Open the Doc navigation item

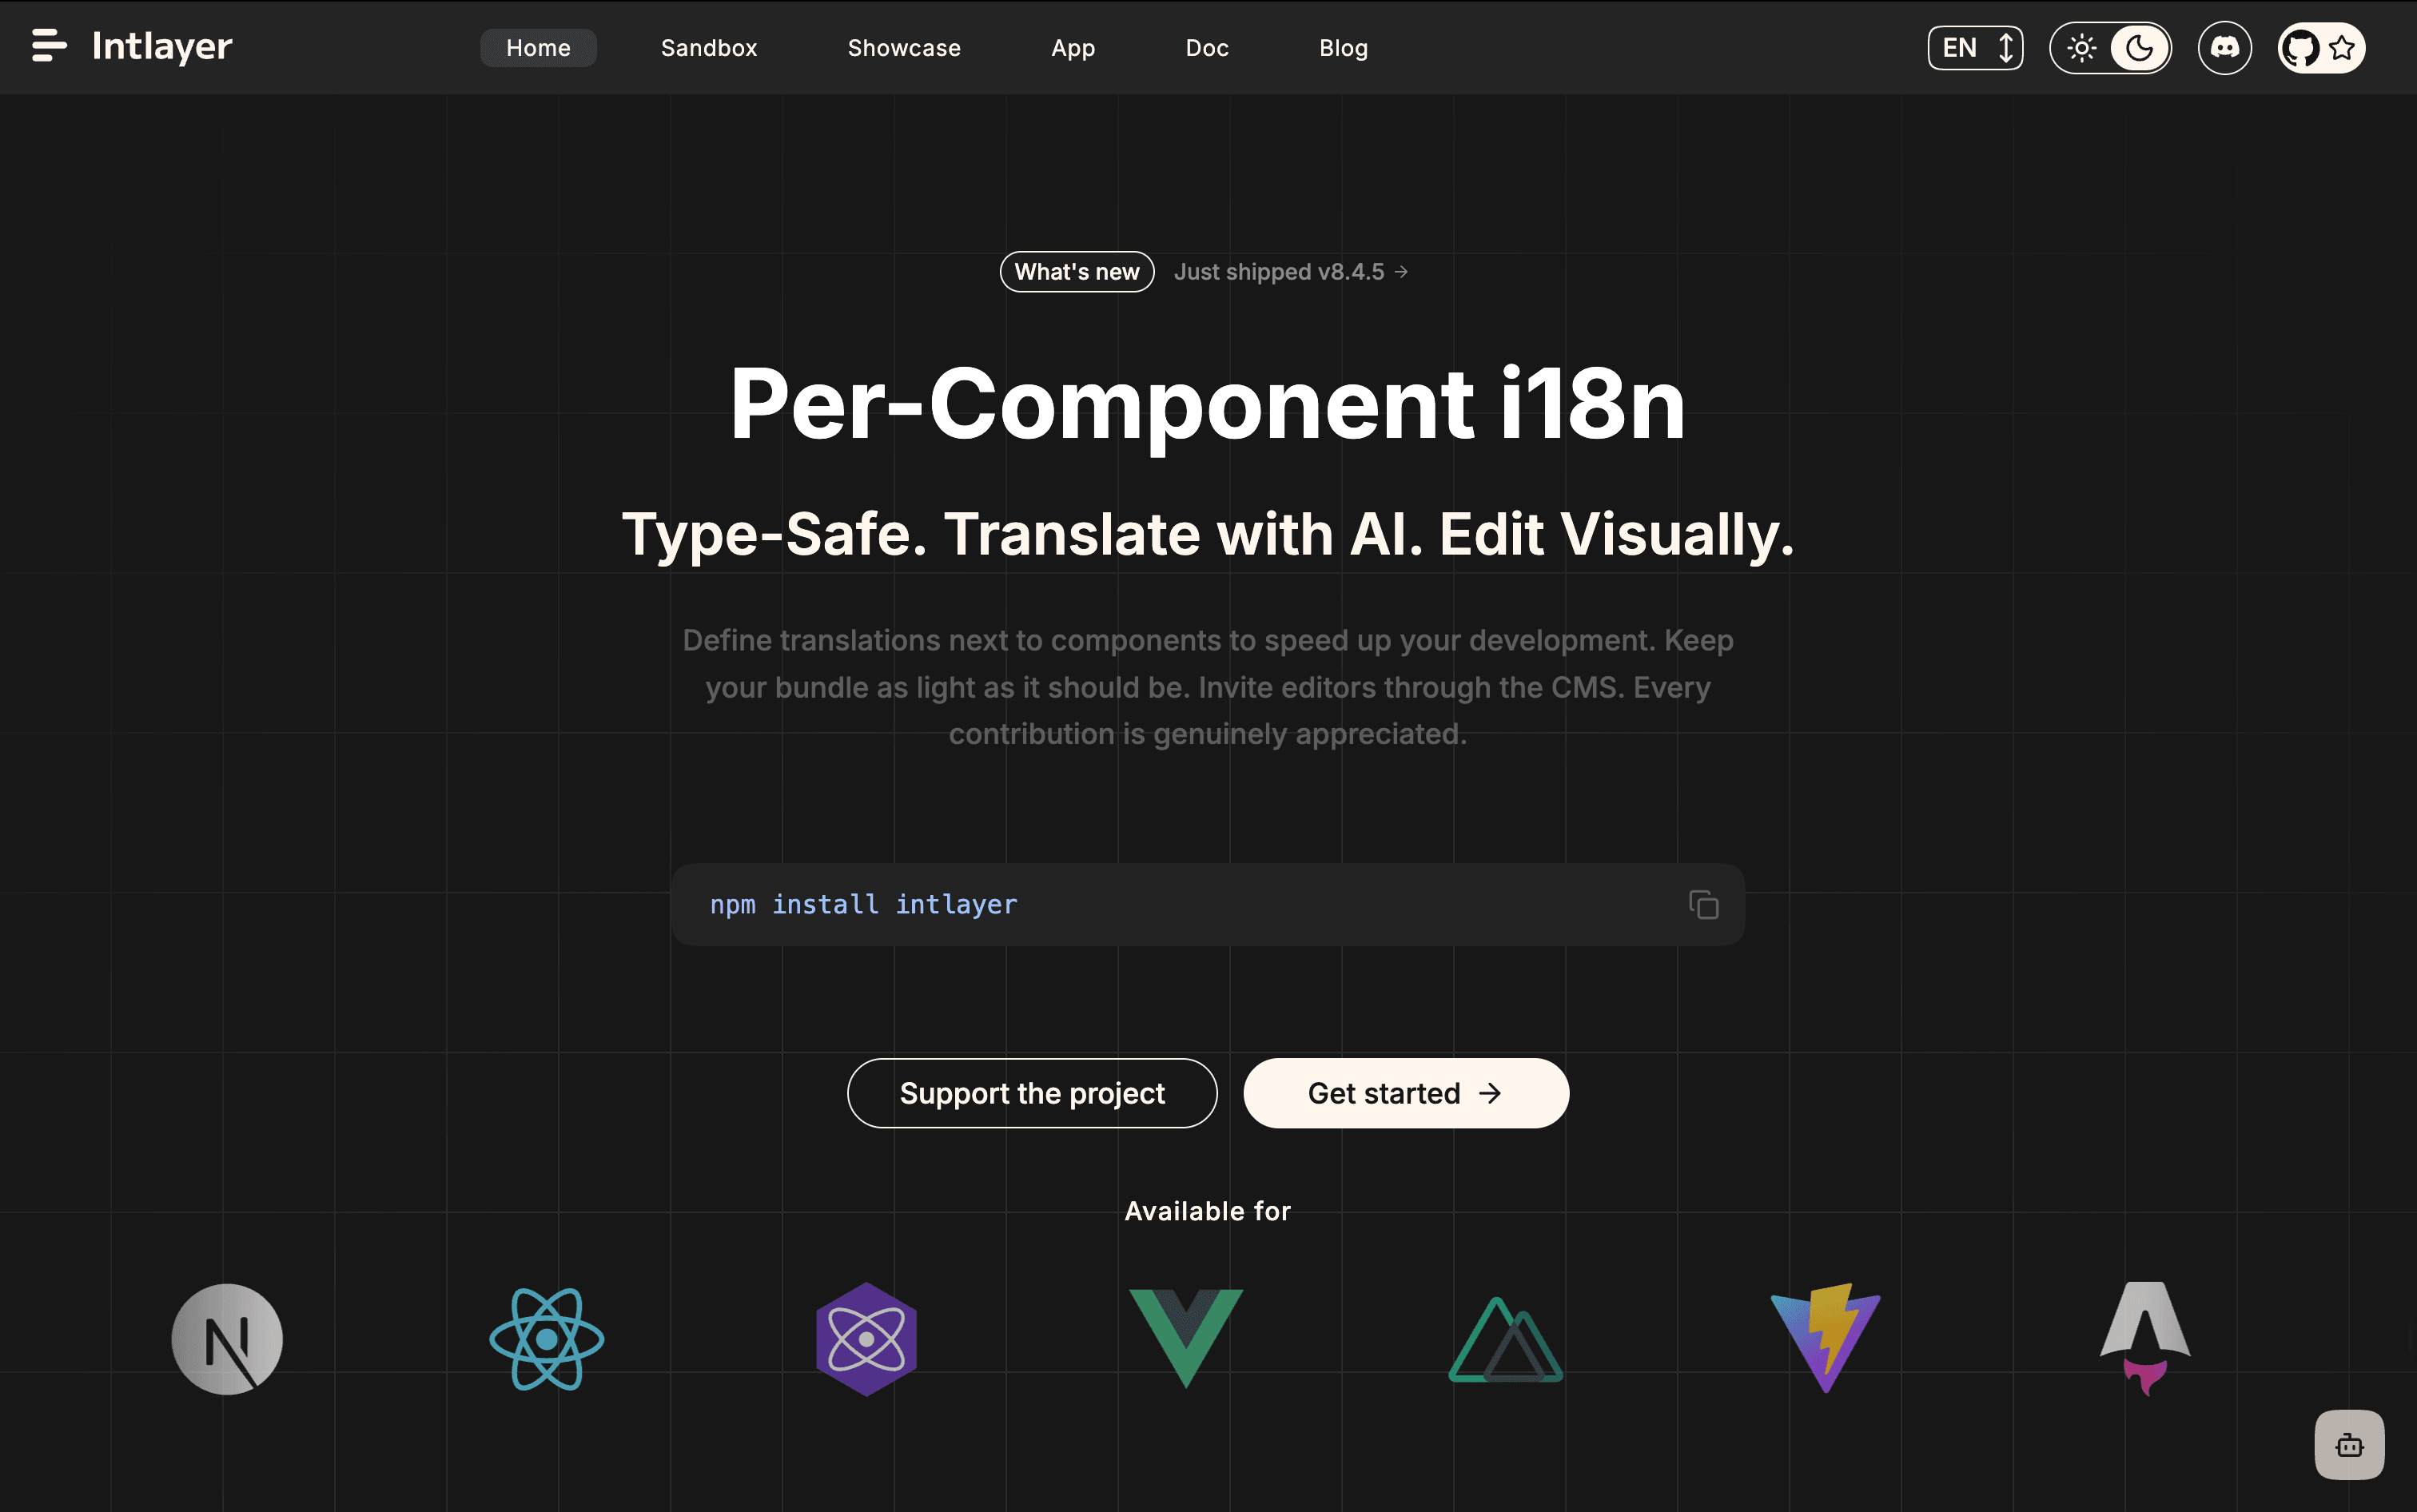1207,47
